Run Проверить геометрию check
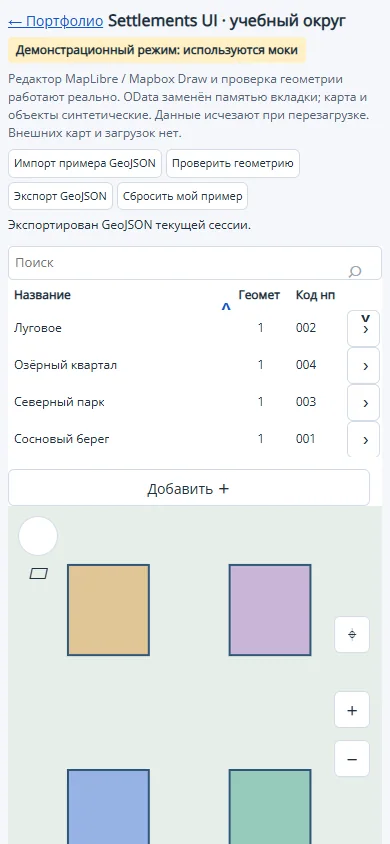The width and height of the screenshot is (390, 844). pyautogui.click(x=232, y=163)
